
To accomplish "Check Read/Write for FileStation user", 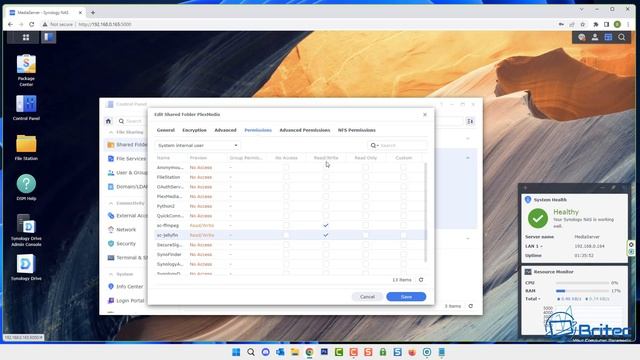I will (x=326, y=177).
